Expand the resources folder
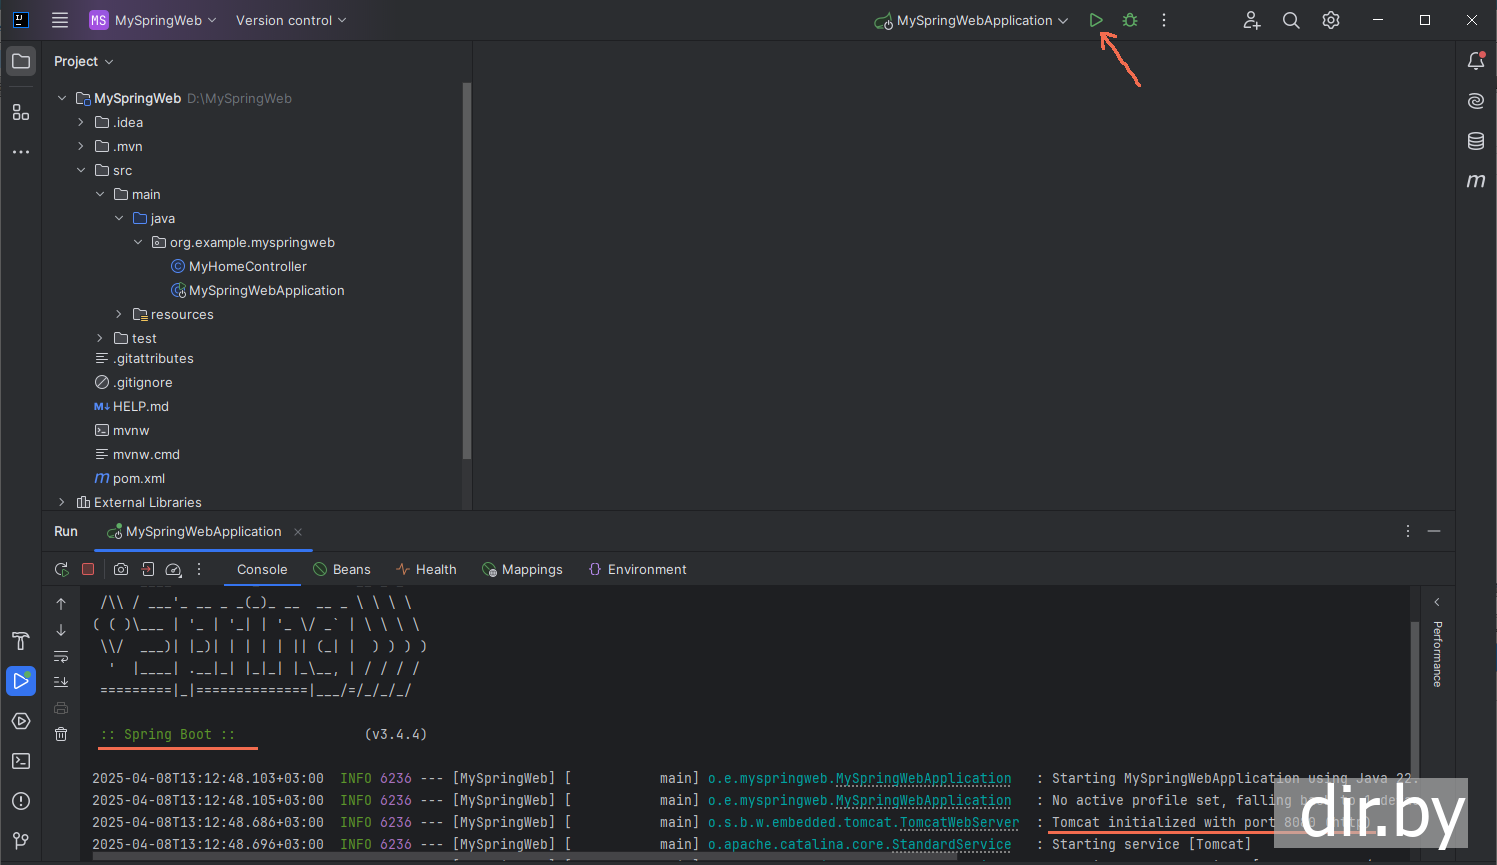Screen dimensions: 1497x865 coord(119,314)
